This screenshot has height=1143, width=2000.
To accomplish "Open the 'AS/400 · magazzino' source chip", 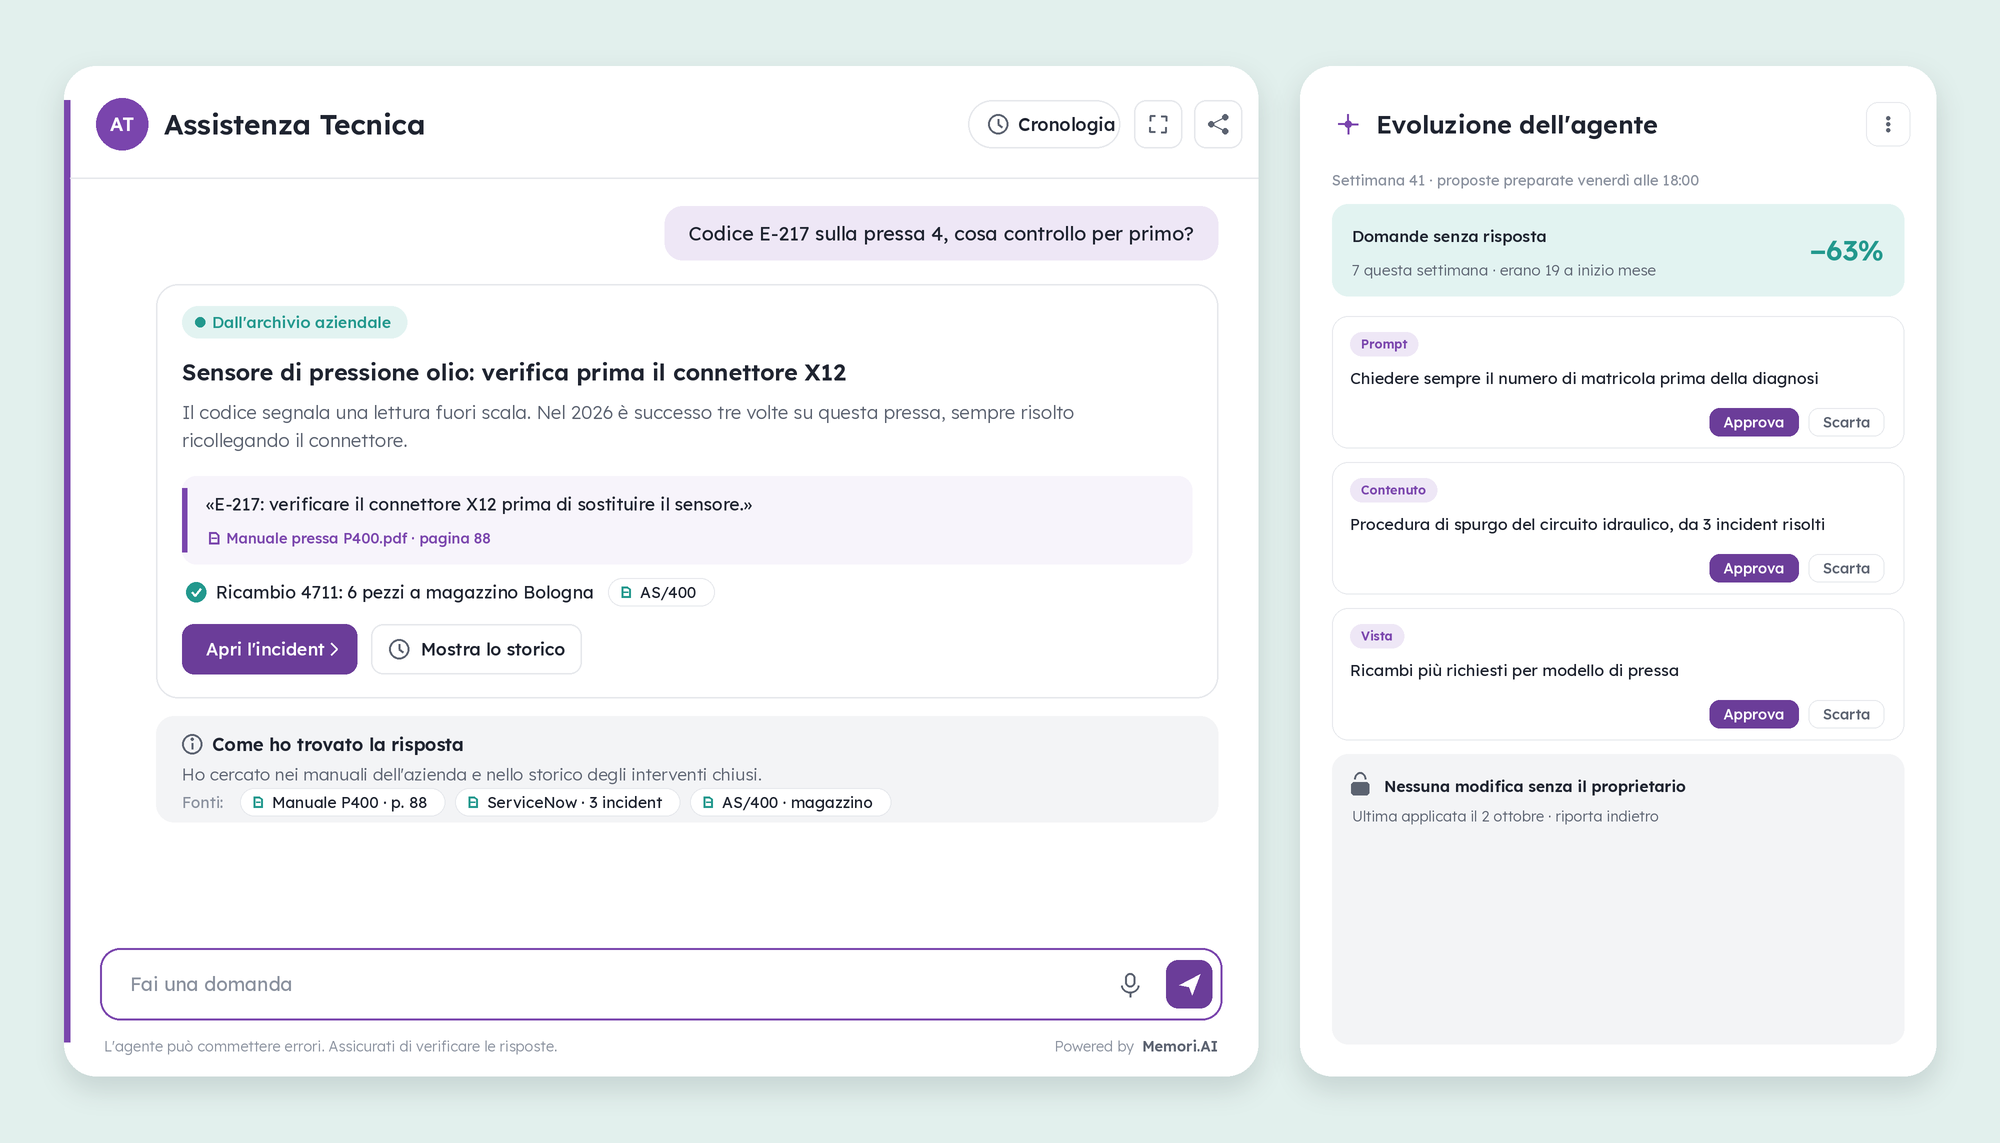I will coord(789,802).
